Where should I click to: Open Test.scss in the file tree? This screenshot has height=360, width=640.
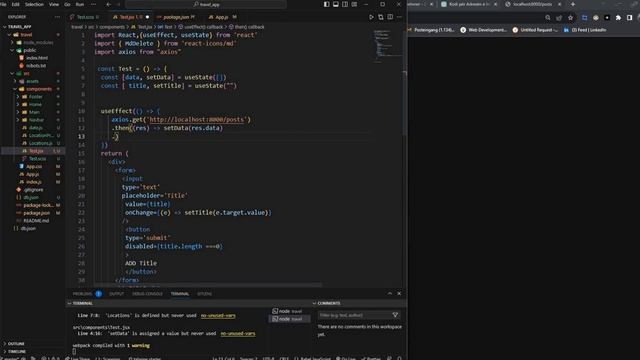tap(37, 159)
